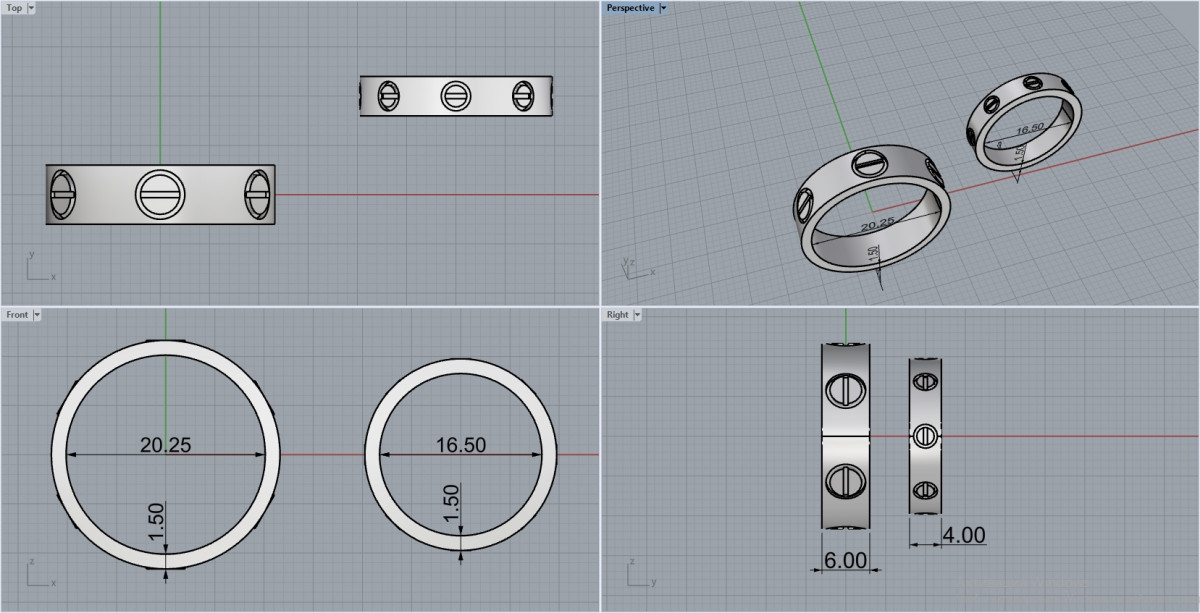
Task: Select the 1.50 dimension under 16.50 ring
Action: (x=452, y=502)
